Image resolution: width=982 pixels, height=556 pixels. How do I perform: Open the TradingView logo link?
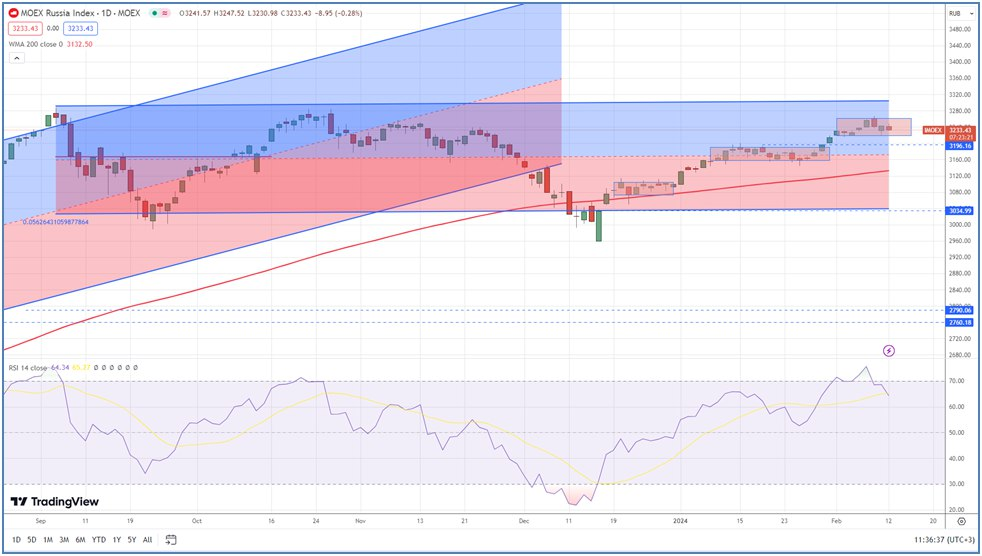54,502
